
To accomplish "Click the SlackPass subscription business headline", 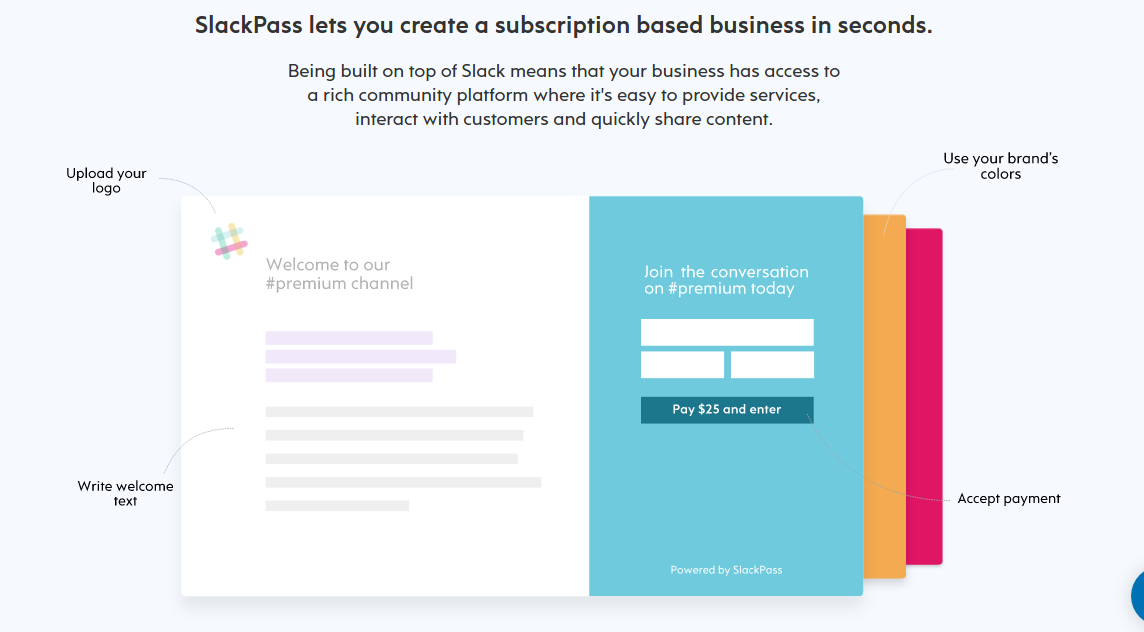I will coord(564,26).
